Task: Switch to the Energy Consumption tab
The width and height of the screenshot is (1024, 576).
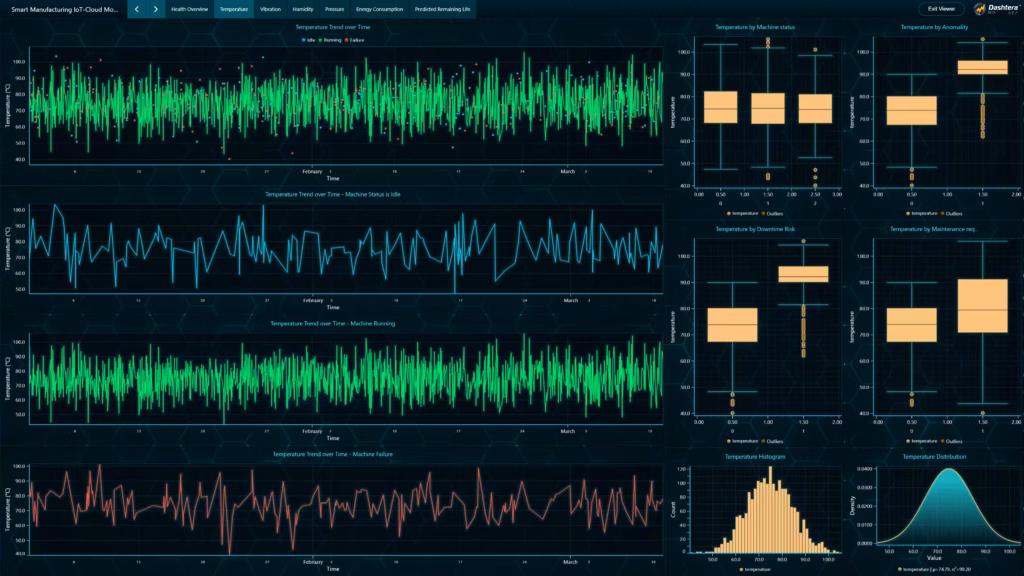Action: coord(378,8)
